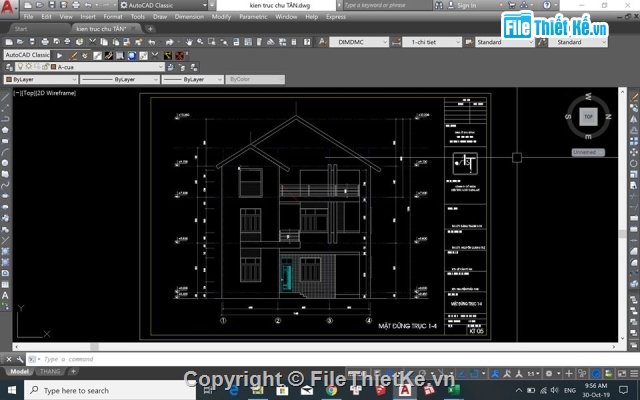Image resolution: width=640 pixels, height=400 pixels.
Task: Click the Zoom Realtime magnifier icon
Action: tap(200, 42)
